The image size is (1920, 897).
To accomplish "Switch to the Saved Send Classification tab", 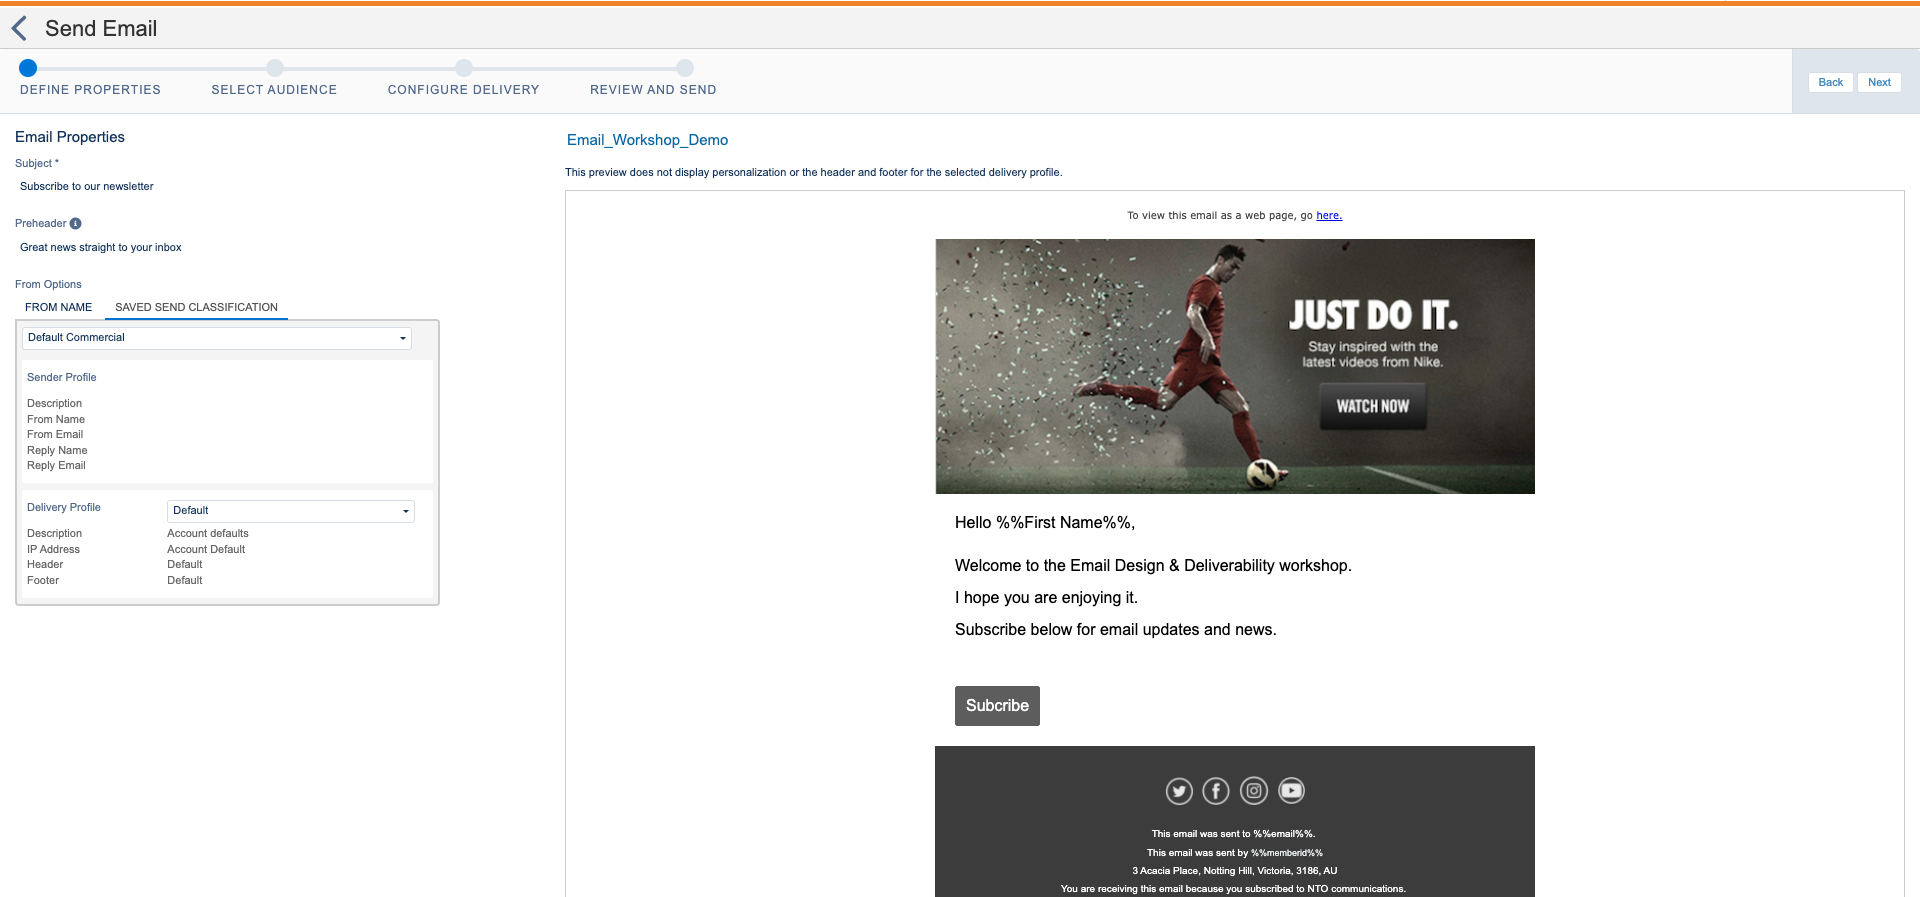I will click(x=196, y=308).
